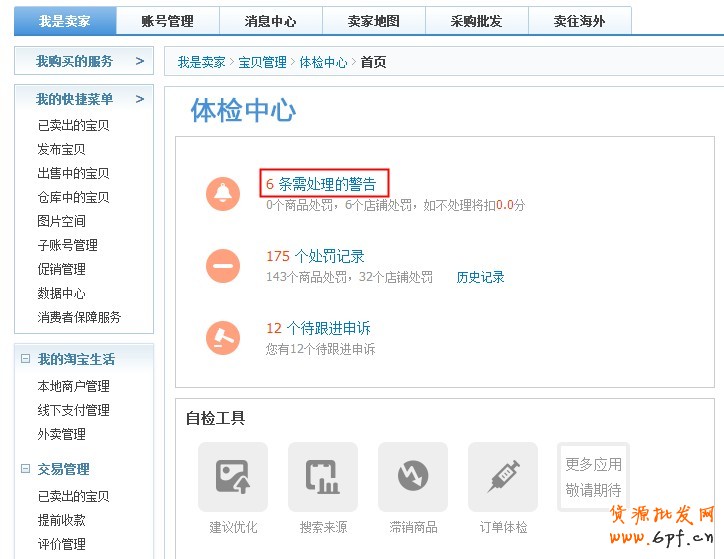Click the gavel appeals icon

(222, 338)
